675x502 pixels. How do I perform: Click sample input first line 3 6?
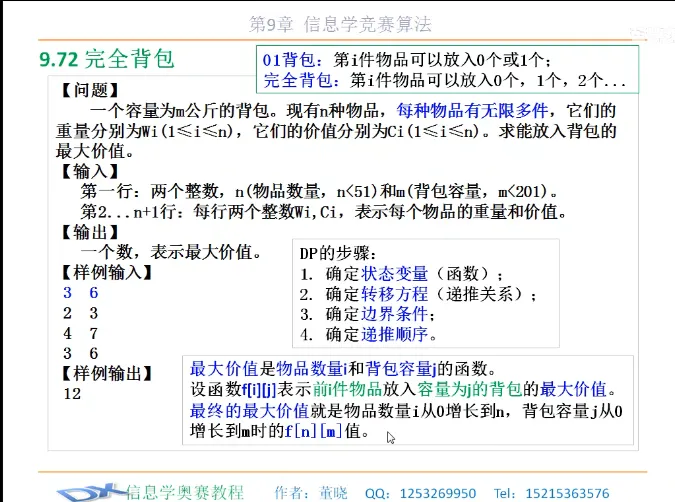(x=80, y=293)
